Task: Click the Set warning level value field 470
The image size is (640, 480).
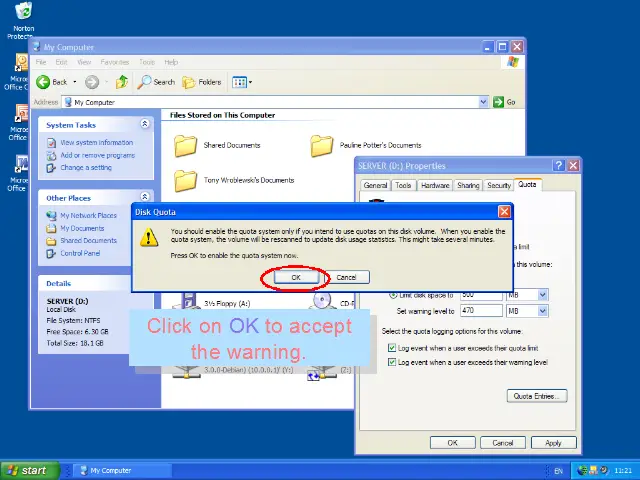Action: 481,311
